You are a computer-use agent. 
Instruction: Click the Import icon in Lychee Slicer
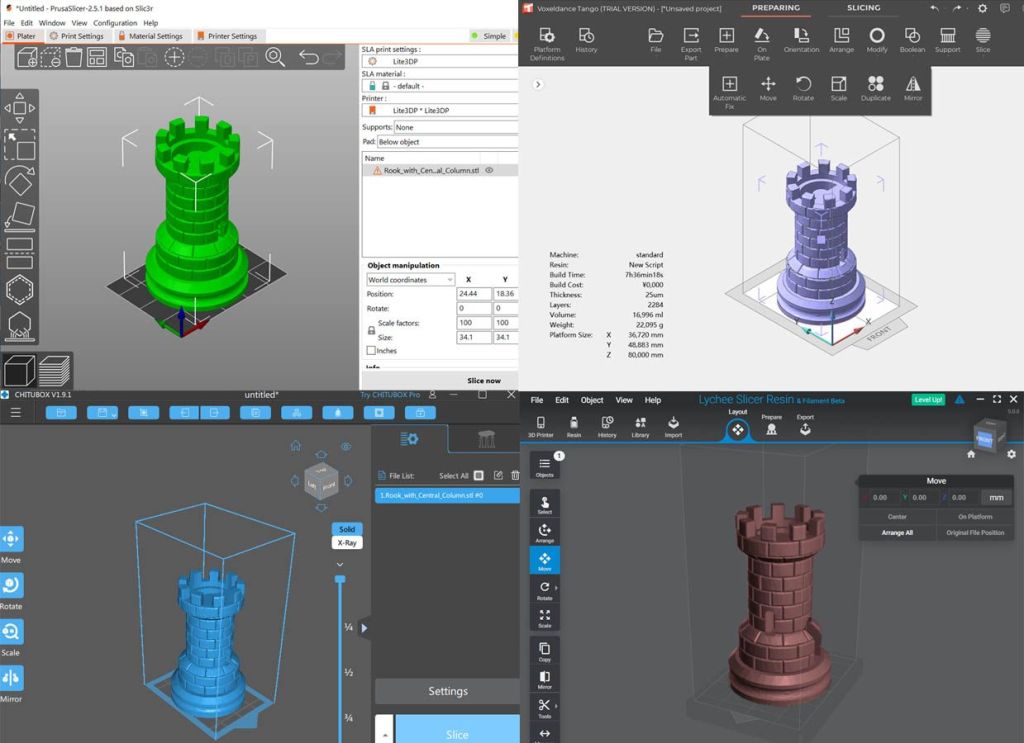tap(673, 426)
